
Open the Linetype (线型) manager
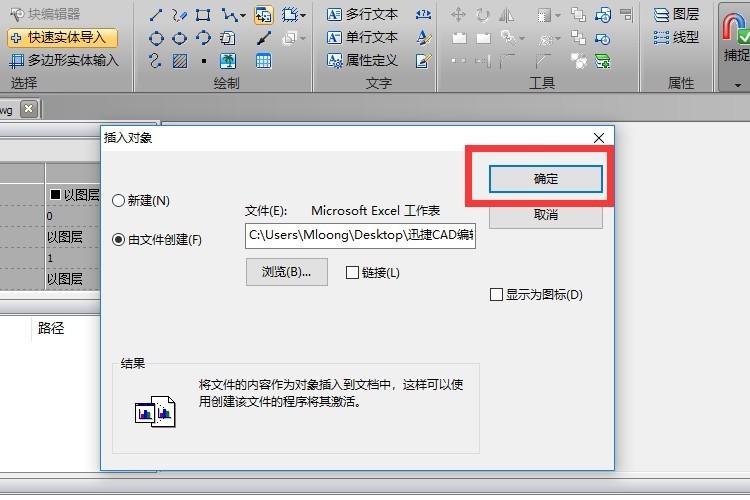[x=676, y=37]
